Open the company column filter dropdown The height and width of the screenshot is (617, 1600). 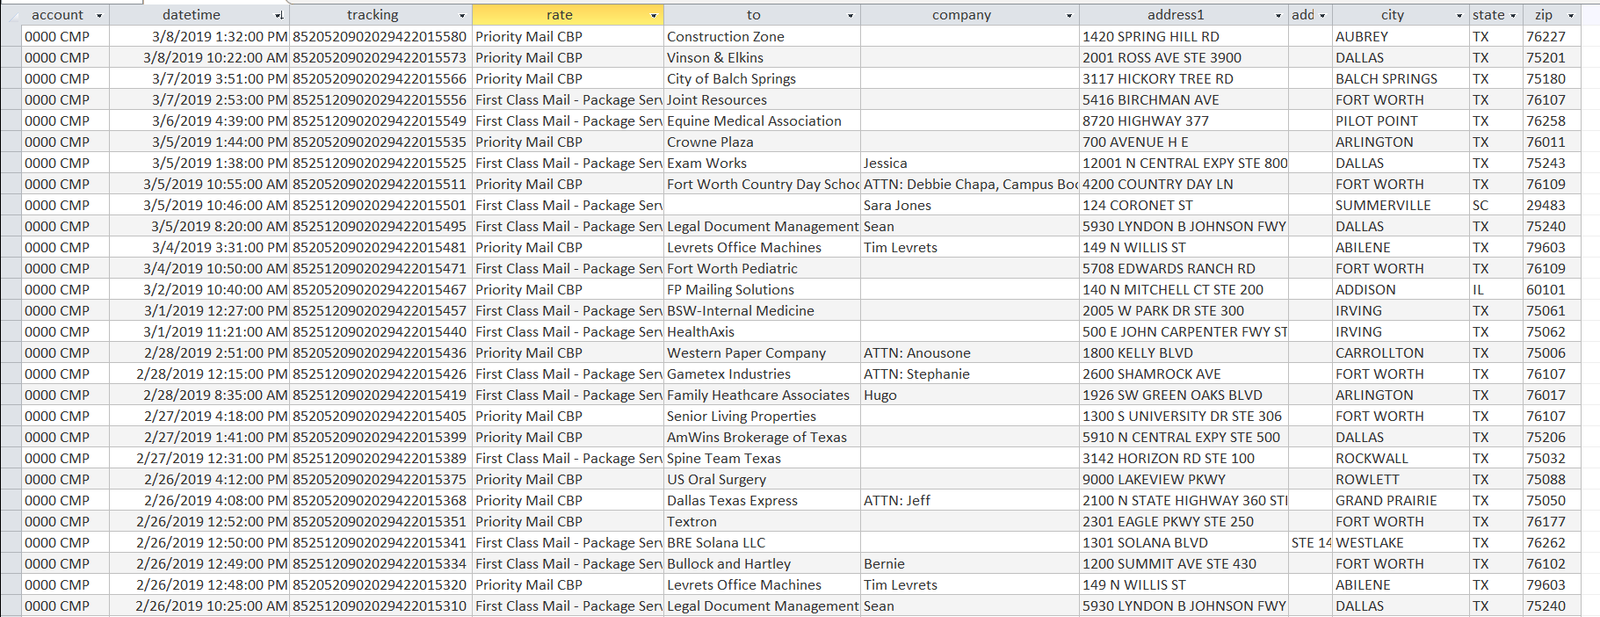tap(1069, 16)
